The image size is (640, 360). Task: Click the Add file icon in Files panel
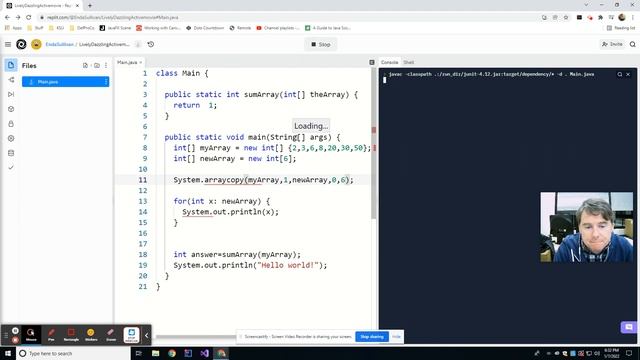(85, 65)
